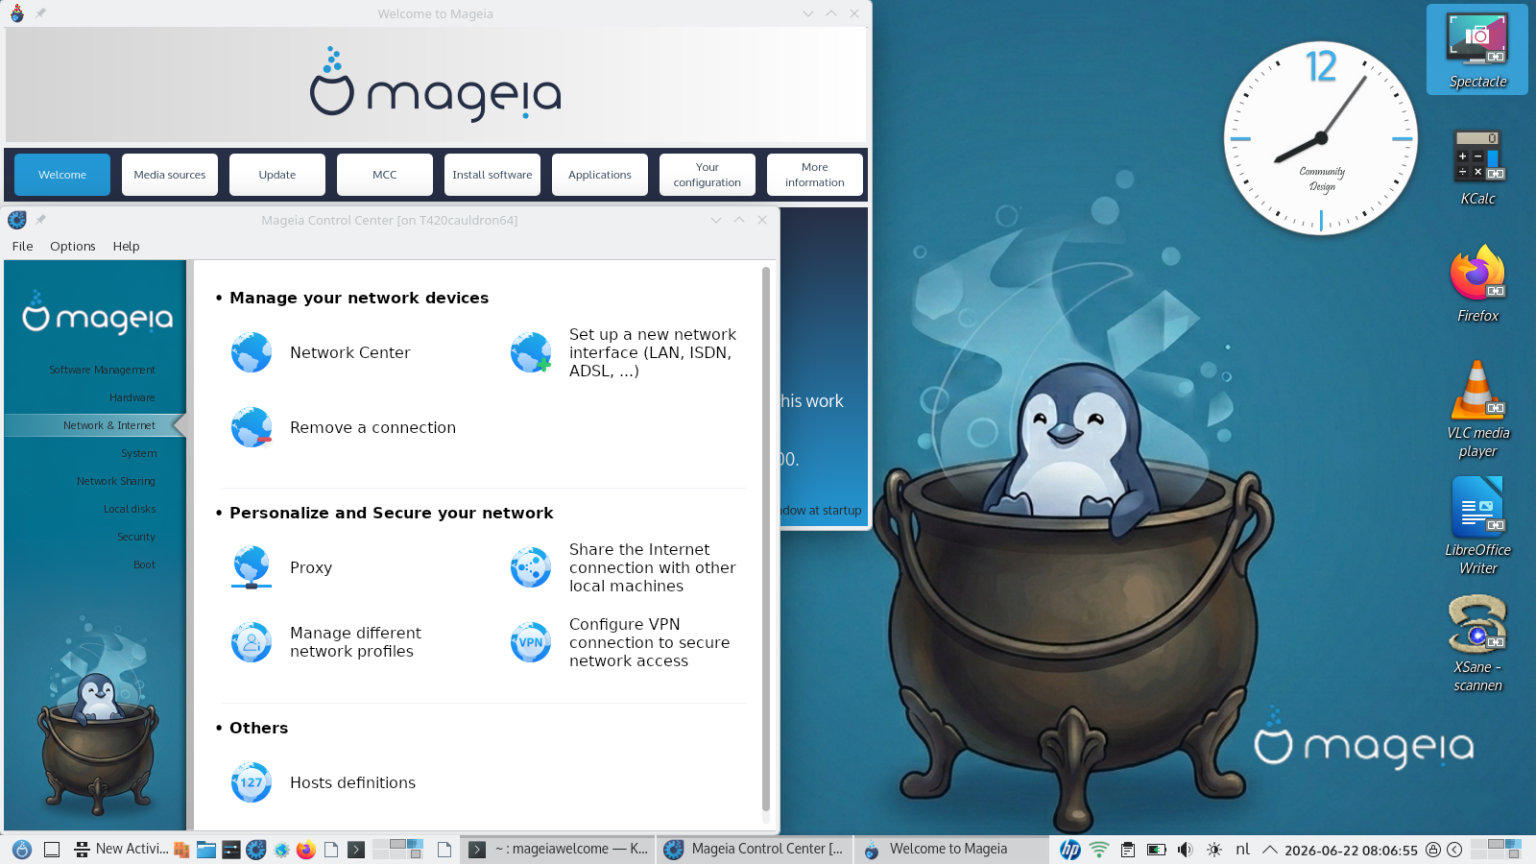Open KCalc desktop icon
The image size is (1536, 864).
pyautogui.click(x=1477, y=167)
